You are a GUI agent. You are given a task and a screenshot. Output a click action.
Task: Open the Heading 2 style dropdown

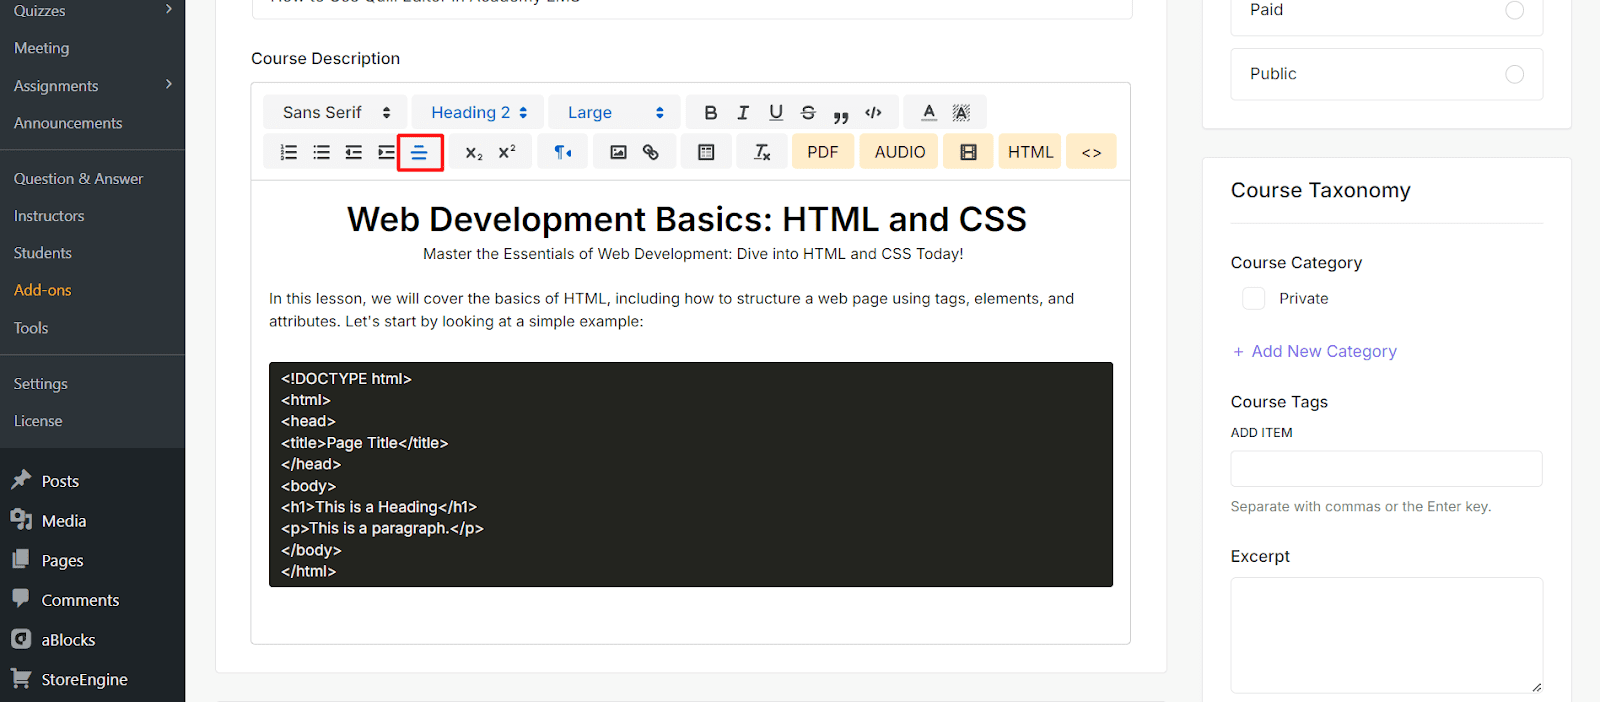click(478, 113)
